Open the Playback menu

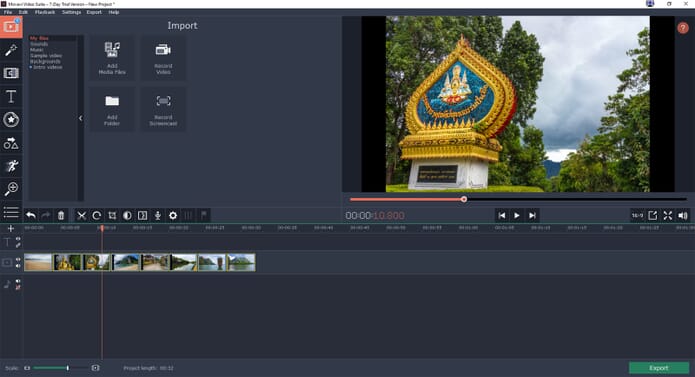pos(45,12)
